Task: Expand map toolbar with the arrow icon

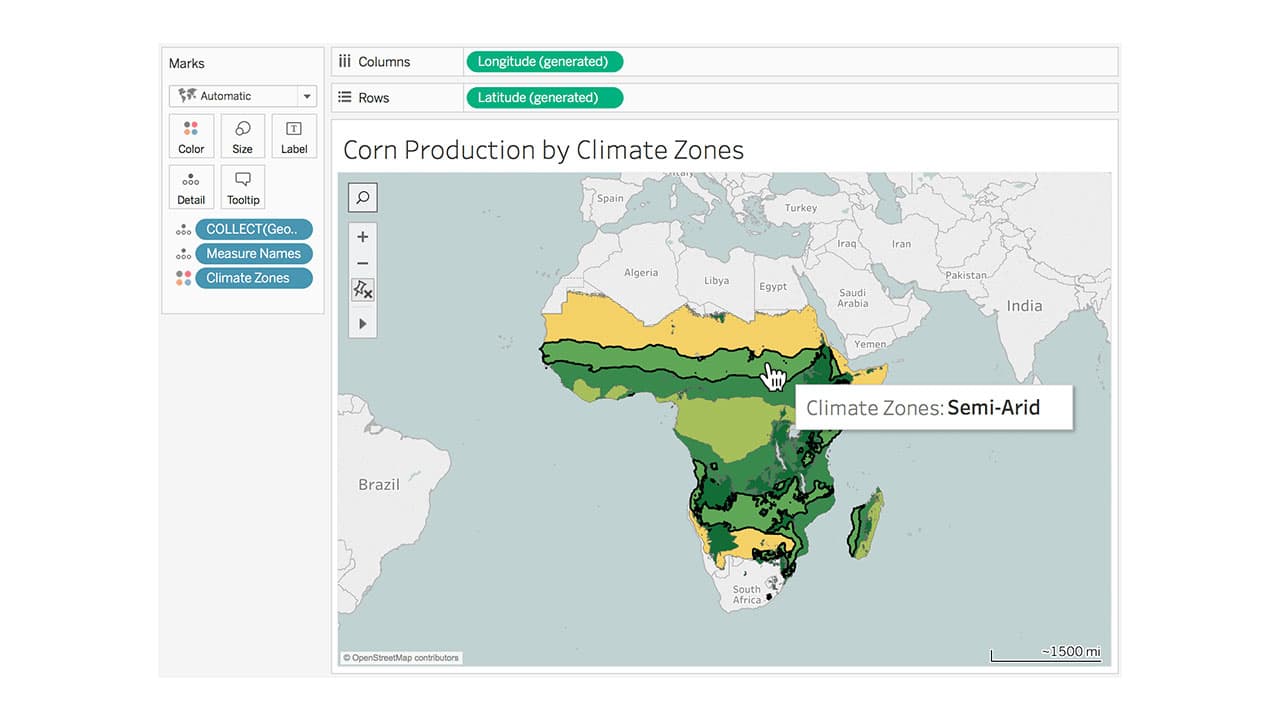Action: (x=362, y=323)
